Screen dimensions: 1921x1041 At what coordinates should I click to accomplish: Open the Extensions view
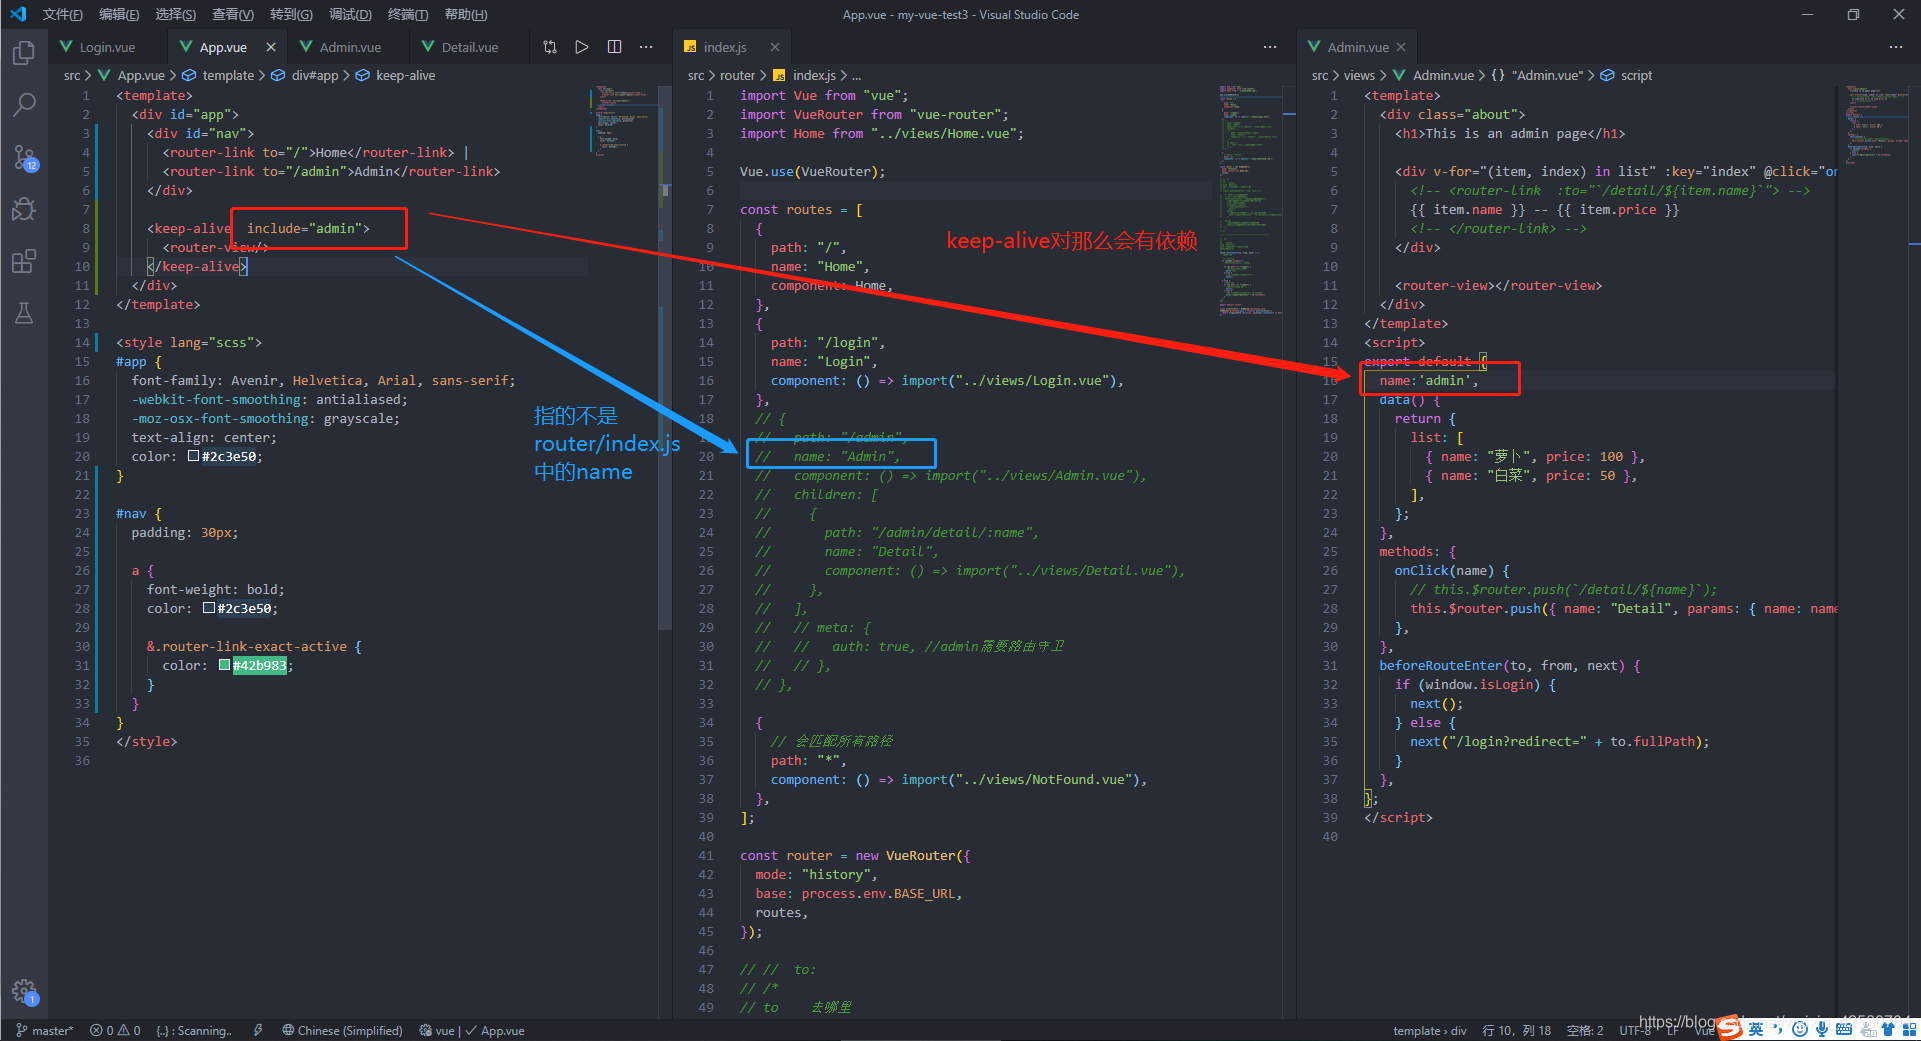[x=24, y=261]
